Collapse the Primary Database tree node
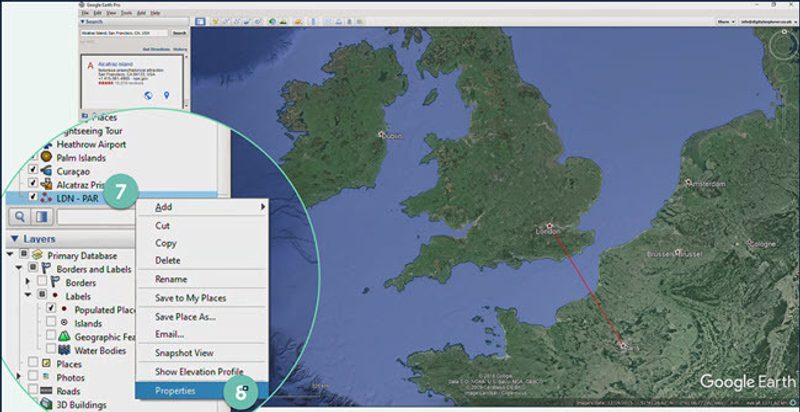This screenshot has width=800, height=412. (x=10, y=254)
